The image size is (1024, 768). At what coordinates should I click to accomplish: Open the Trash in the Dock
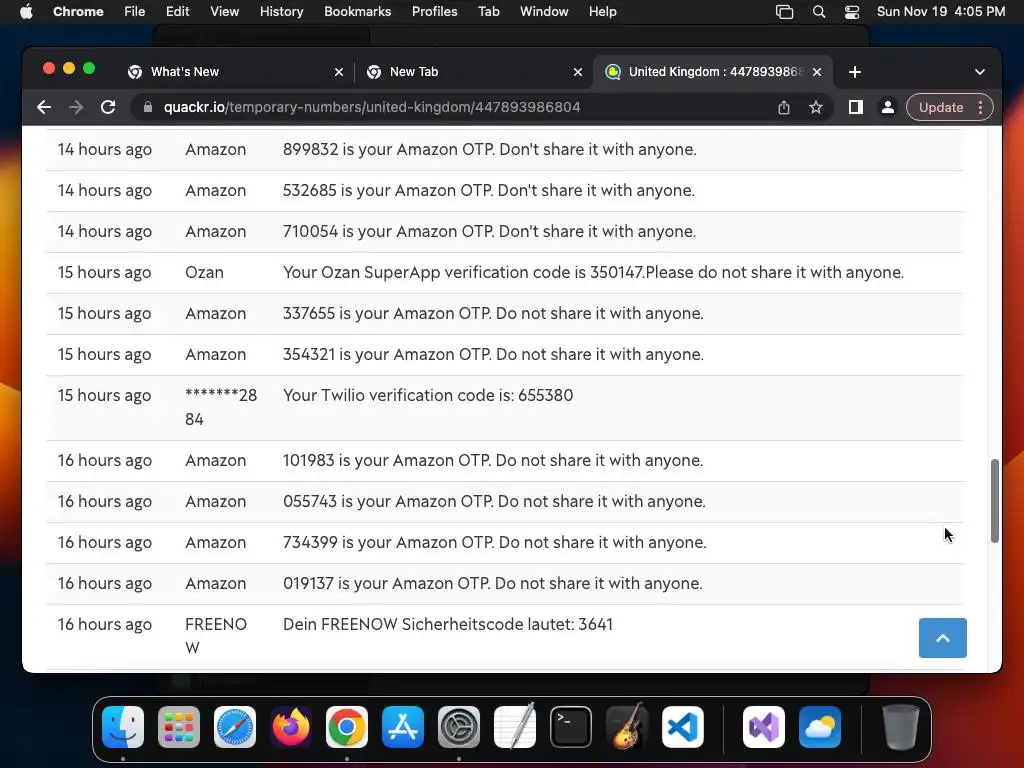click(x=901, y=727)
